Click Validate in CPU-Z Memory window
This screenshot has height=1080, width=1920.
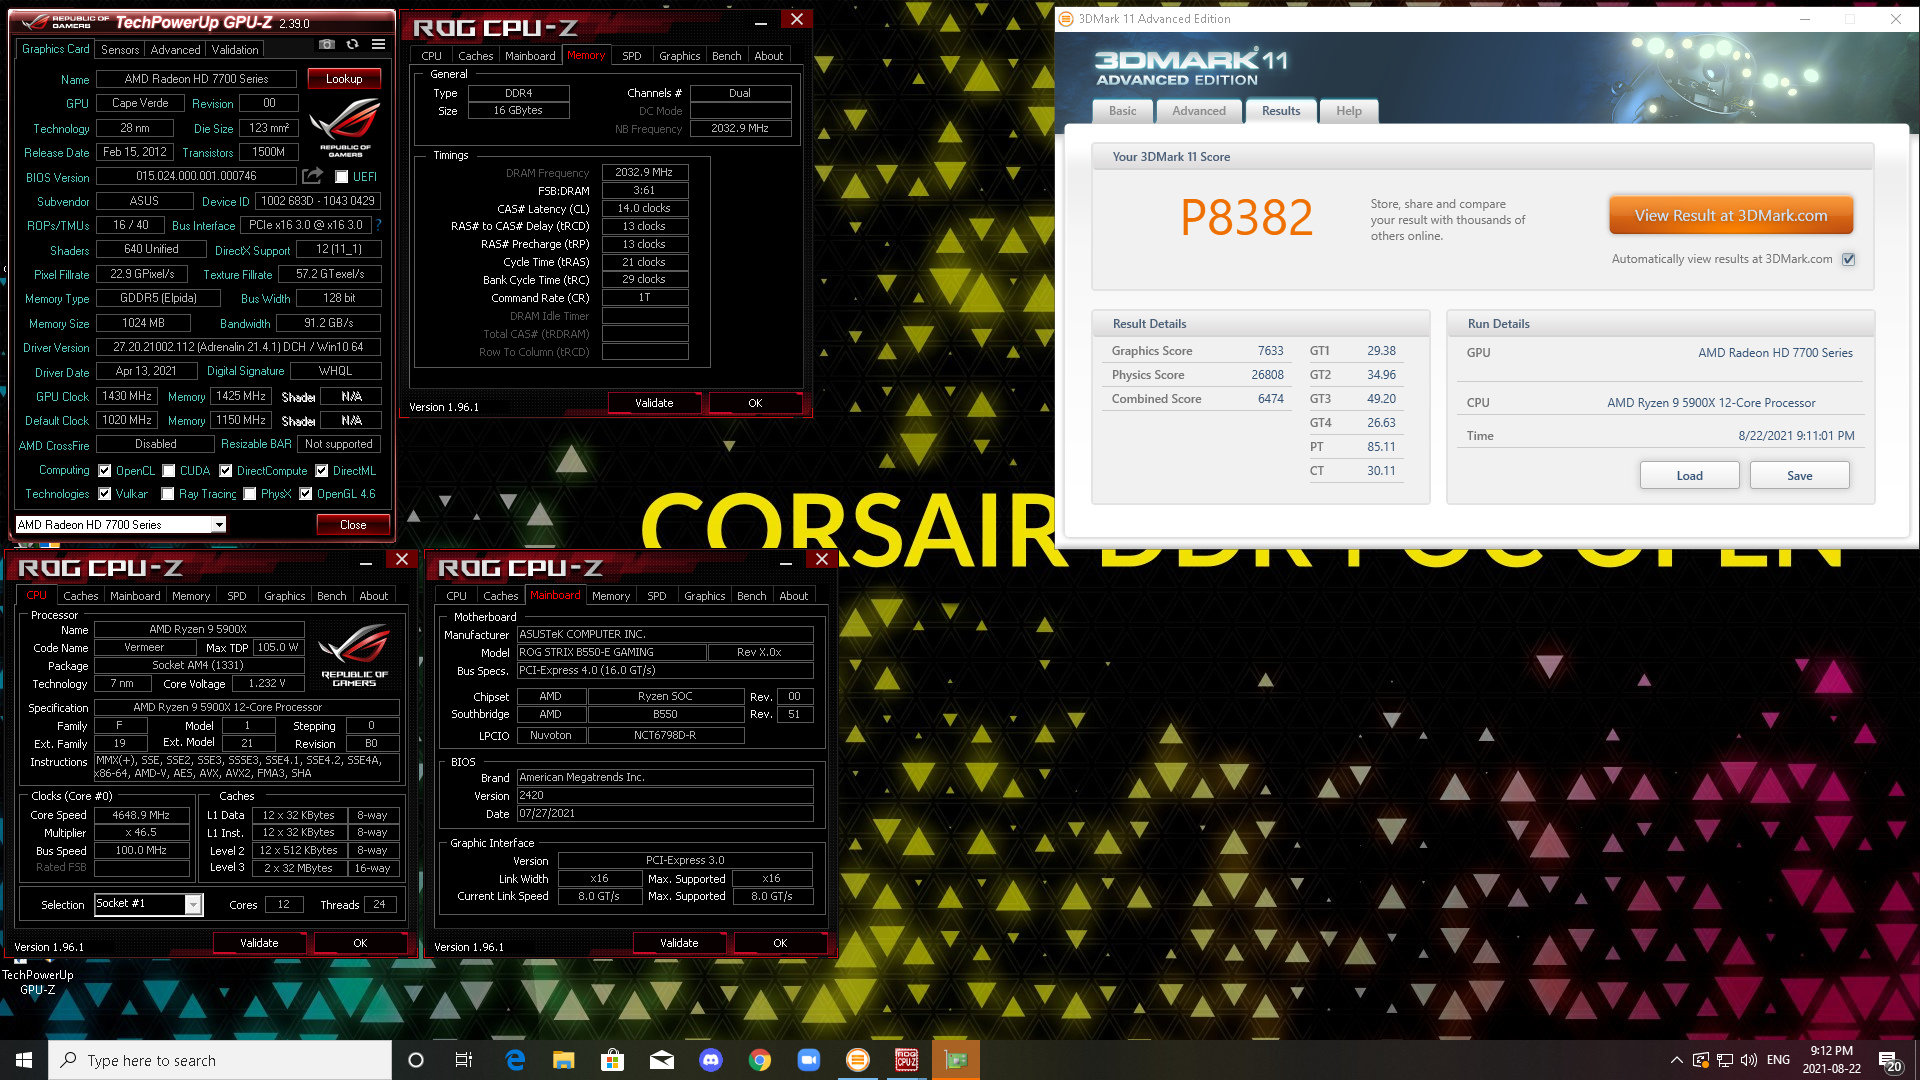pyautogui.click(x=654, y=403)
